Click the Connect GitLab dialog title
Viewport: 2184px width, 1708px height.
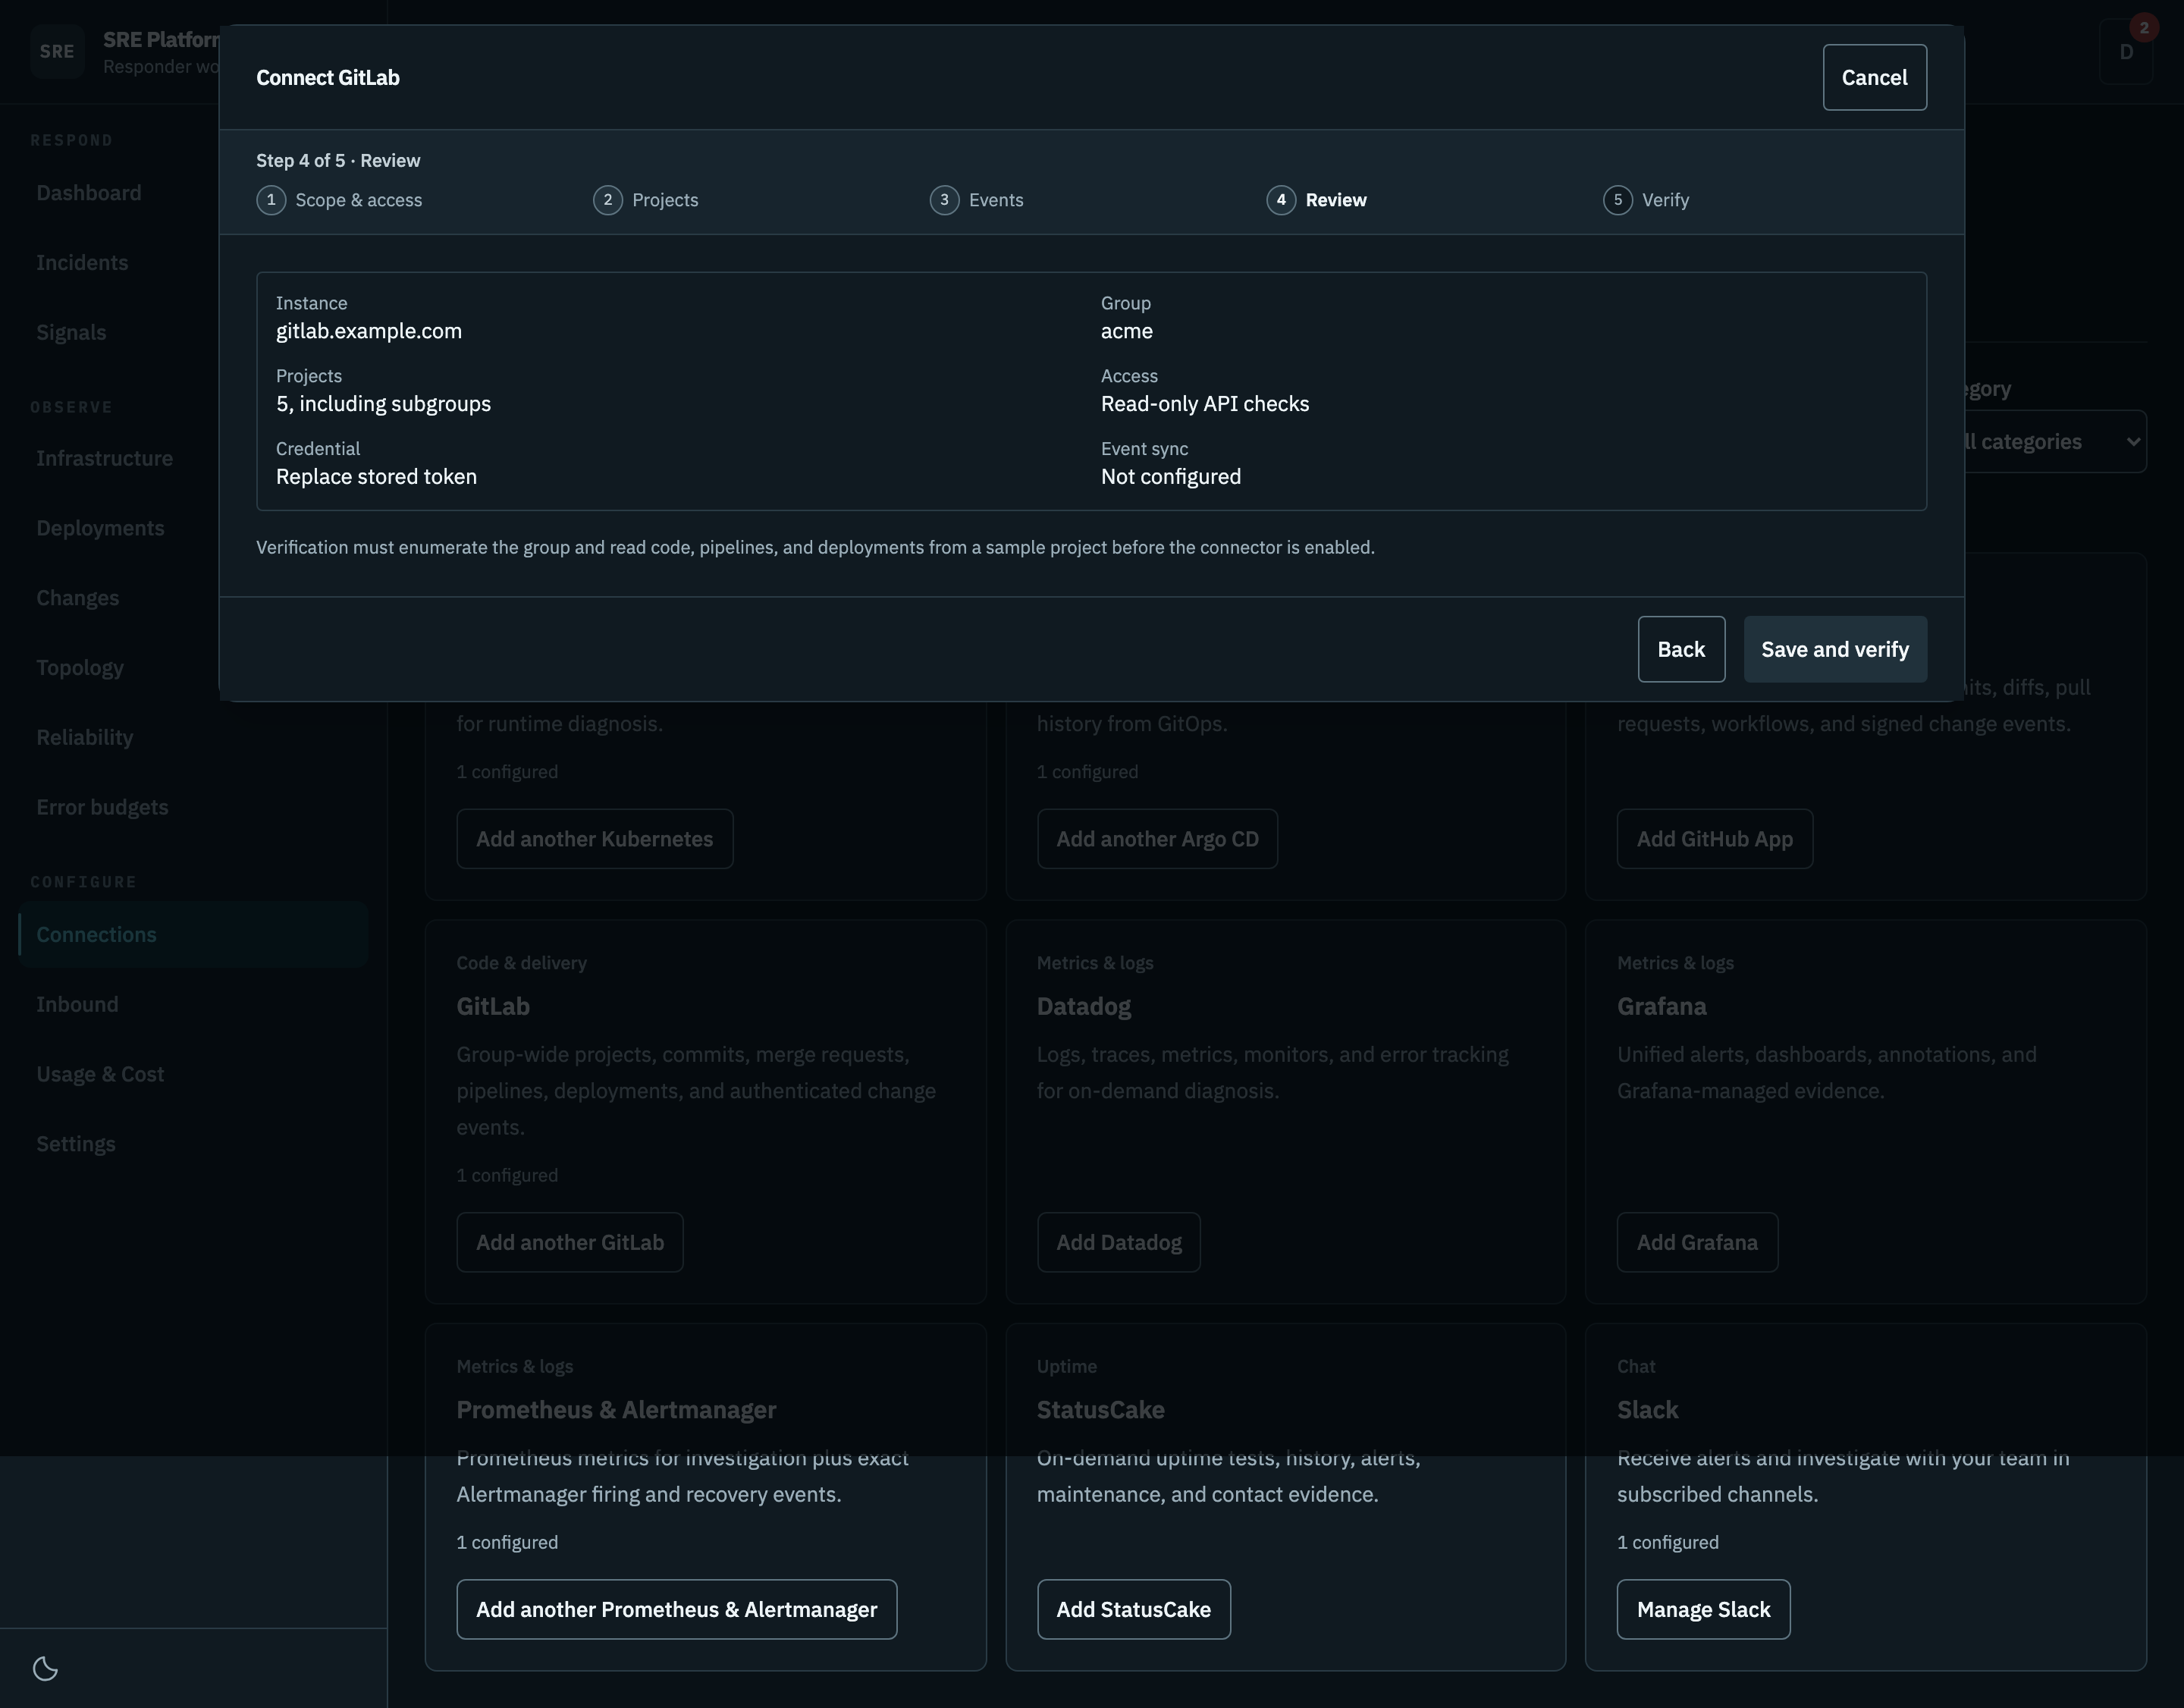coord(328,78)
